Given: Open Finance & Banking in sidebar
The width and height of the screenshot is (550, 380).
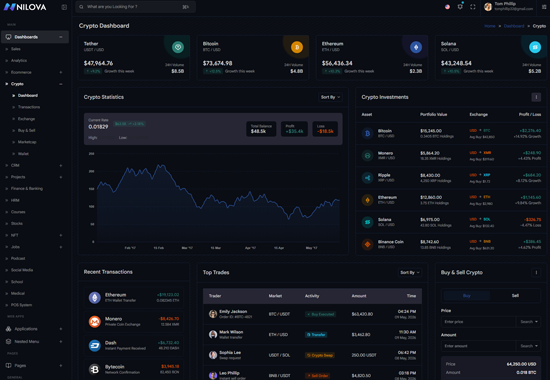Looking at the screenshot, I should pyautogui.click(x=27, y=188).
